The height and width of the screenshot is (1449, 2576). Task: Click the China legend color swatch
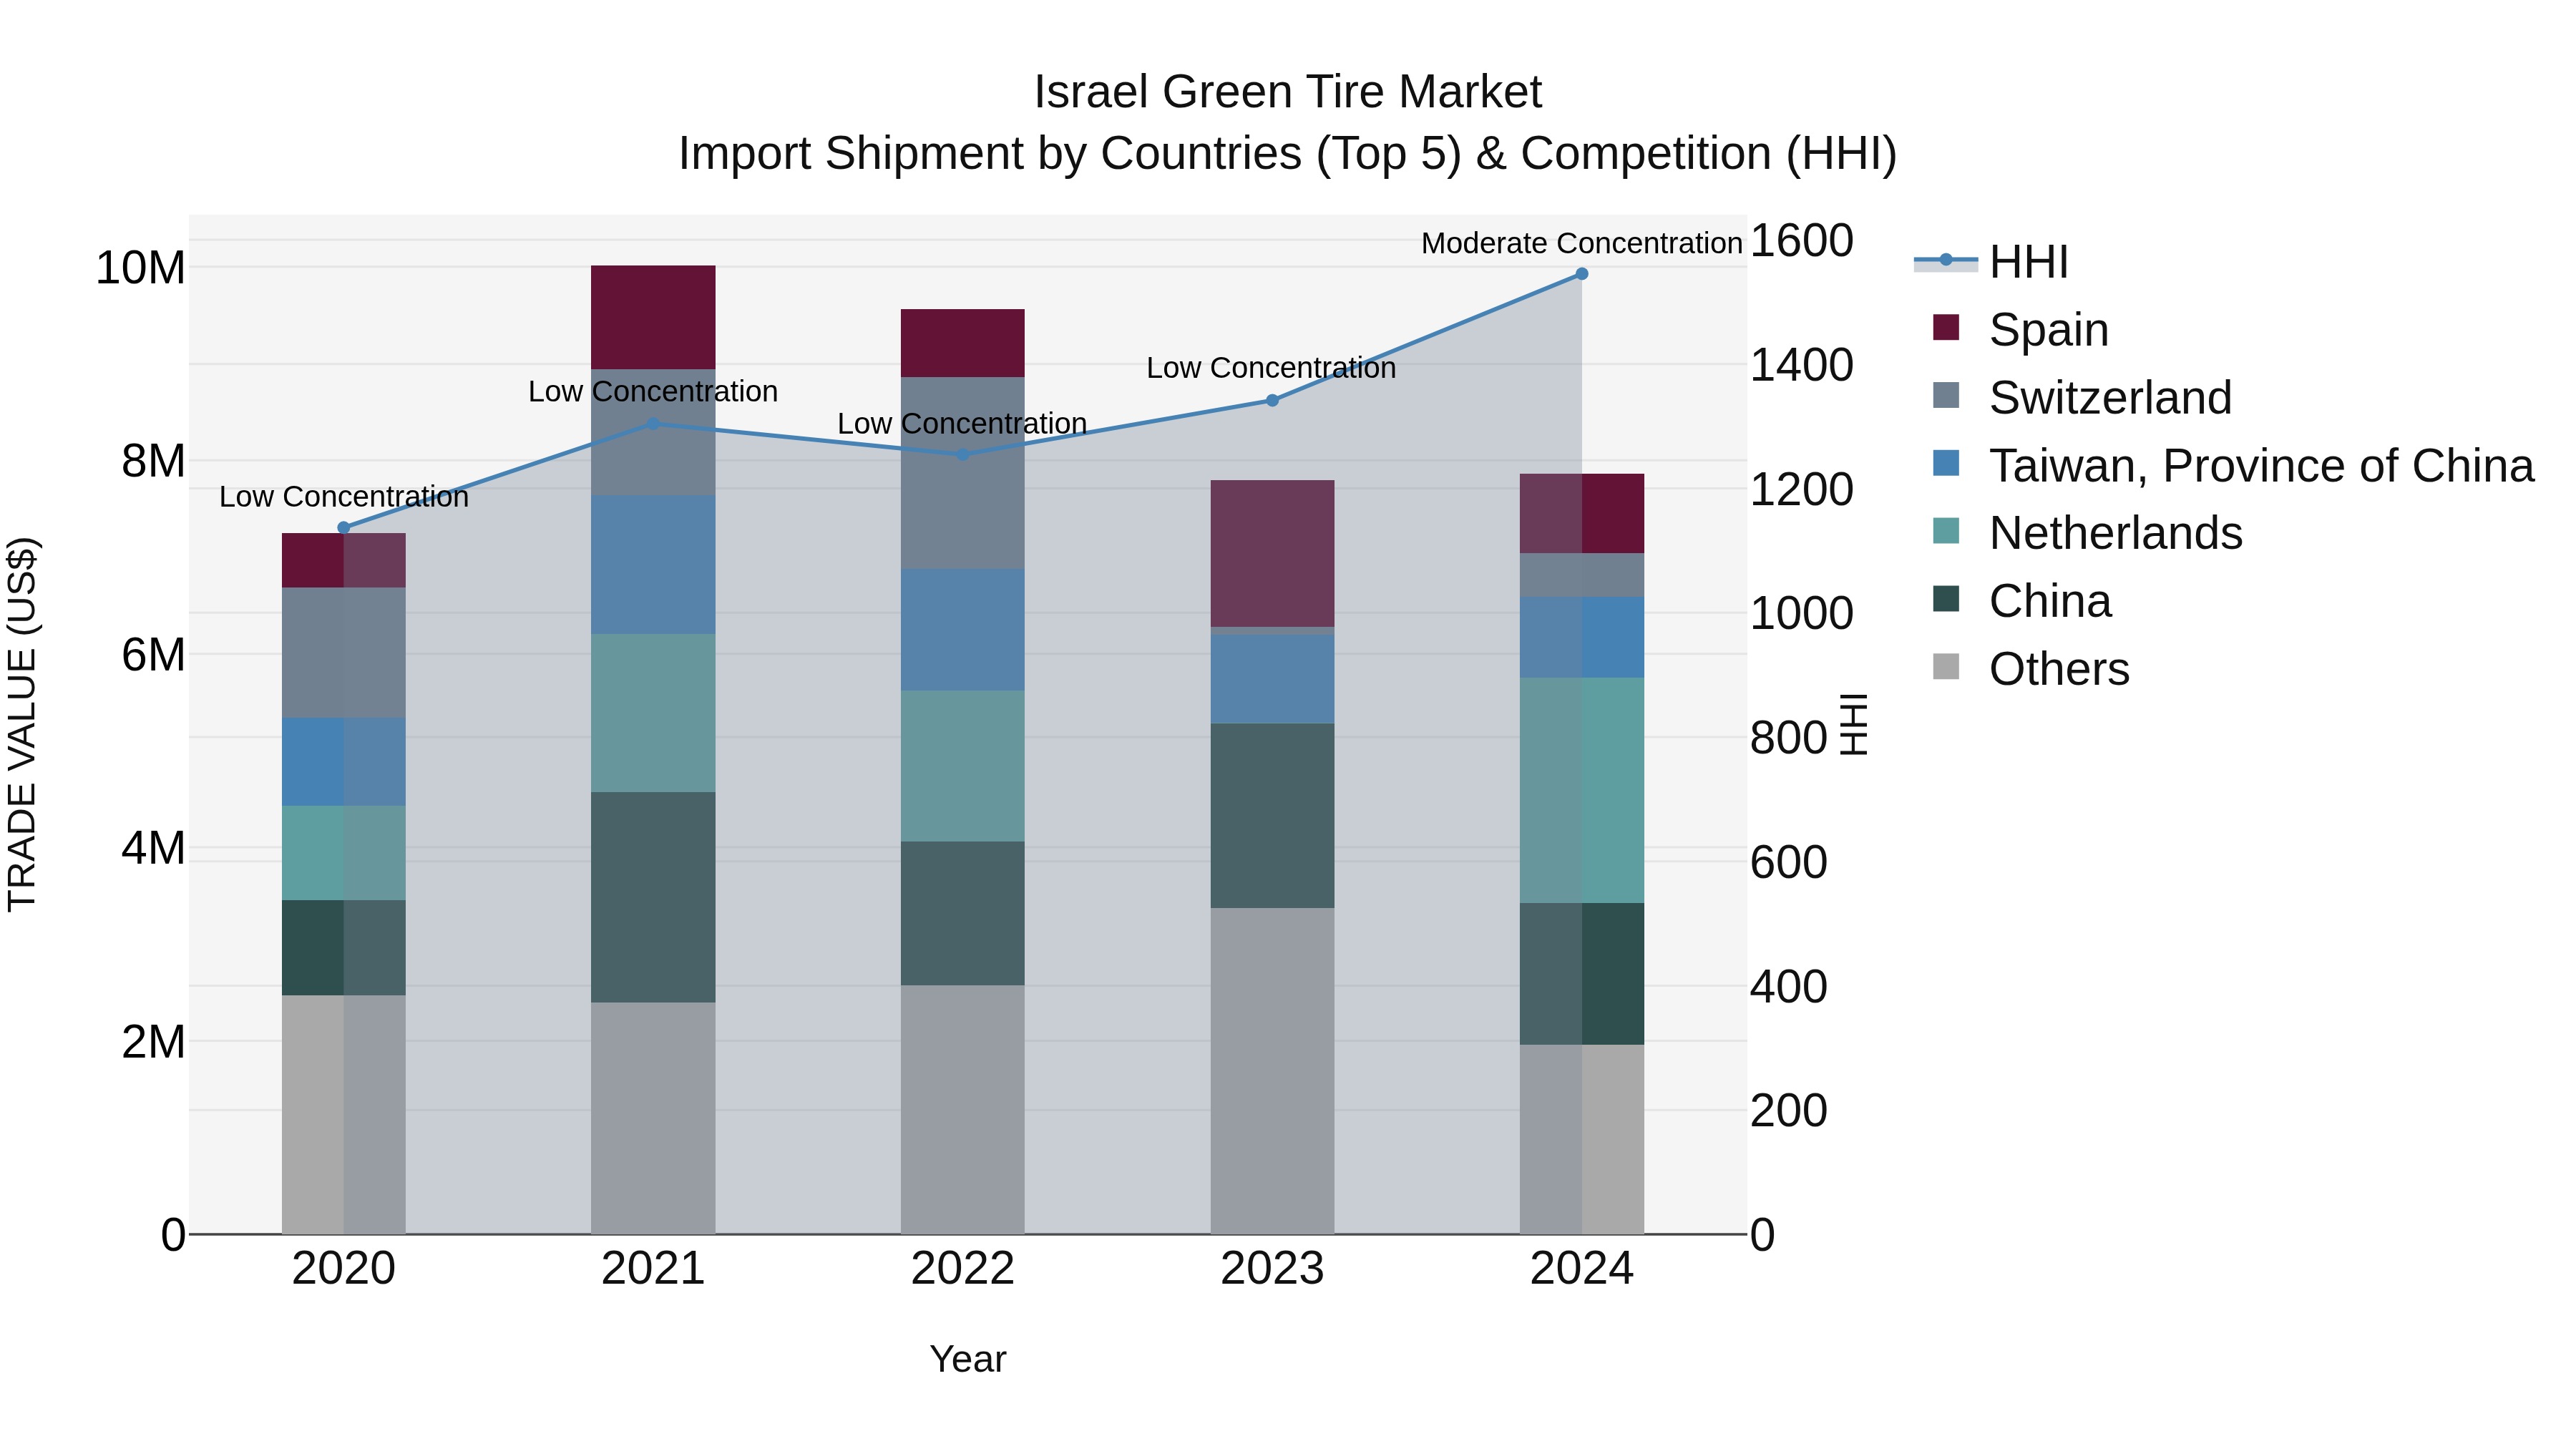(1946, 599)
